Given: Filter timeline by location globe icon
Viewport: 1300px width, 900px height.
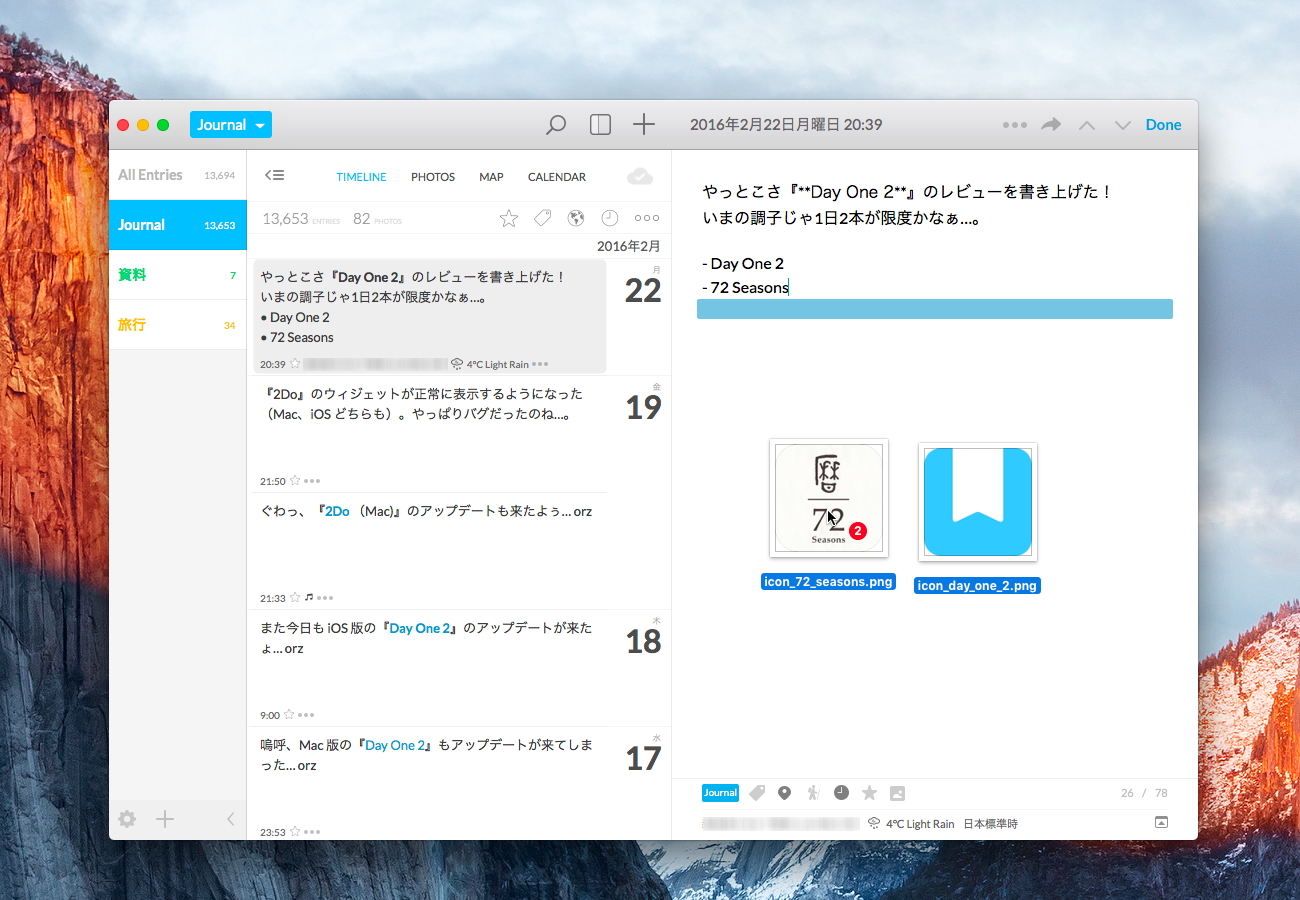Looking at the screenshot, I should click(x=575, y=218).
